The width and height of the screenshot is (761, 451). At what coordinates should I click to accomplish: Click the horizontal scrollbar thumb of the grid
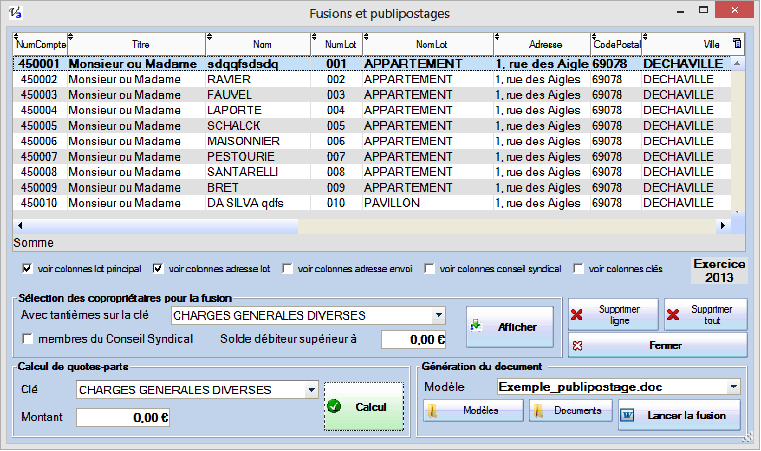[162, 225]
